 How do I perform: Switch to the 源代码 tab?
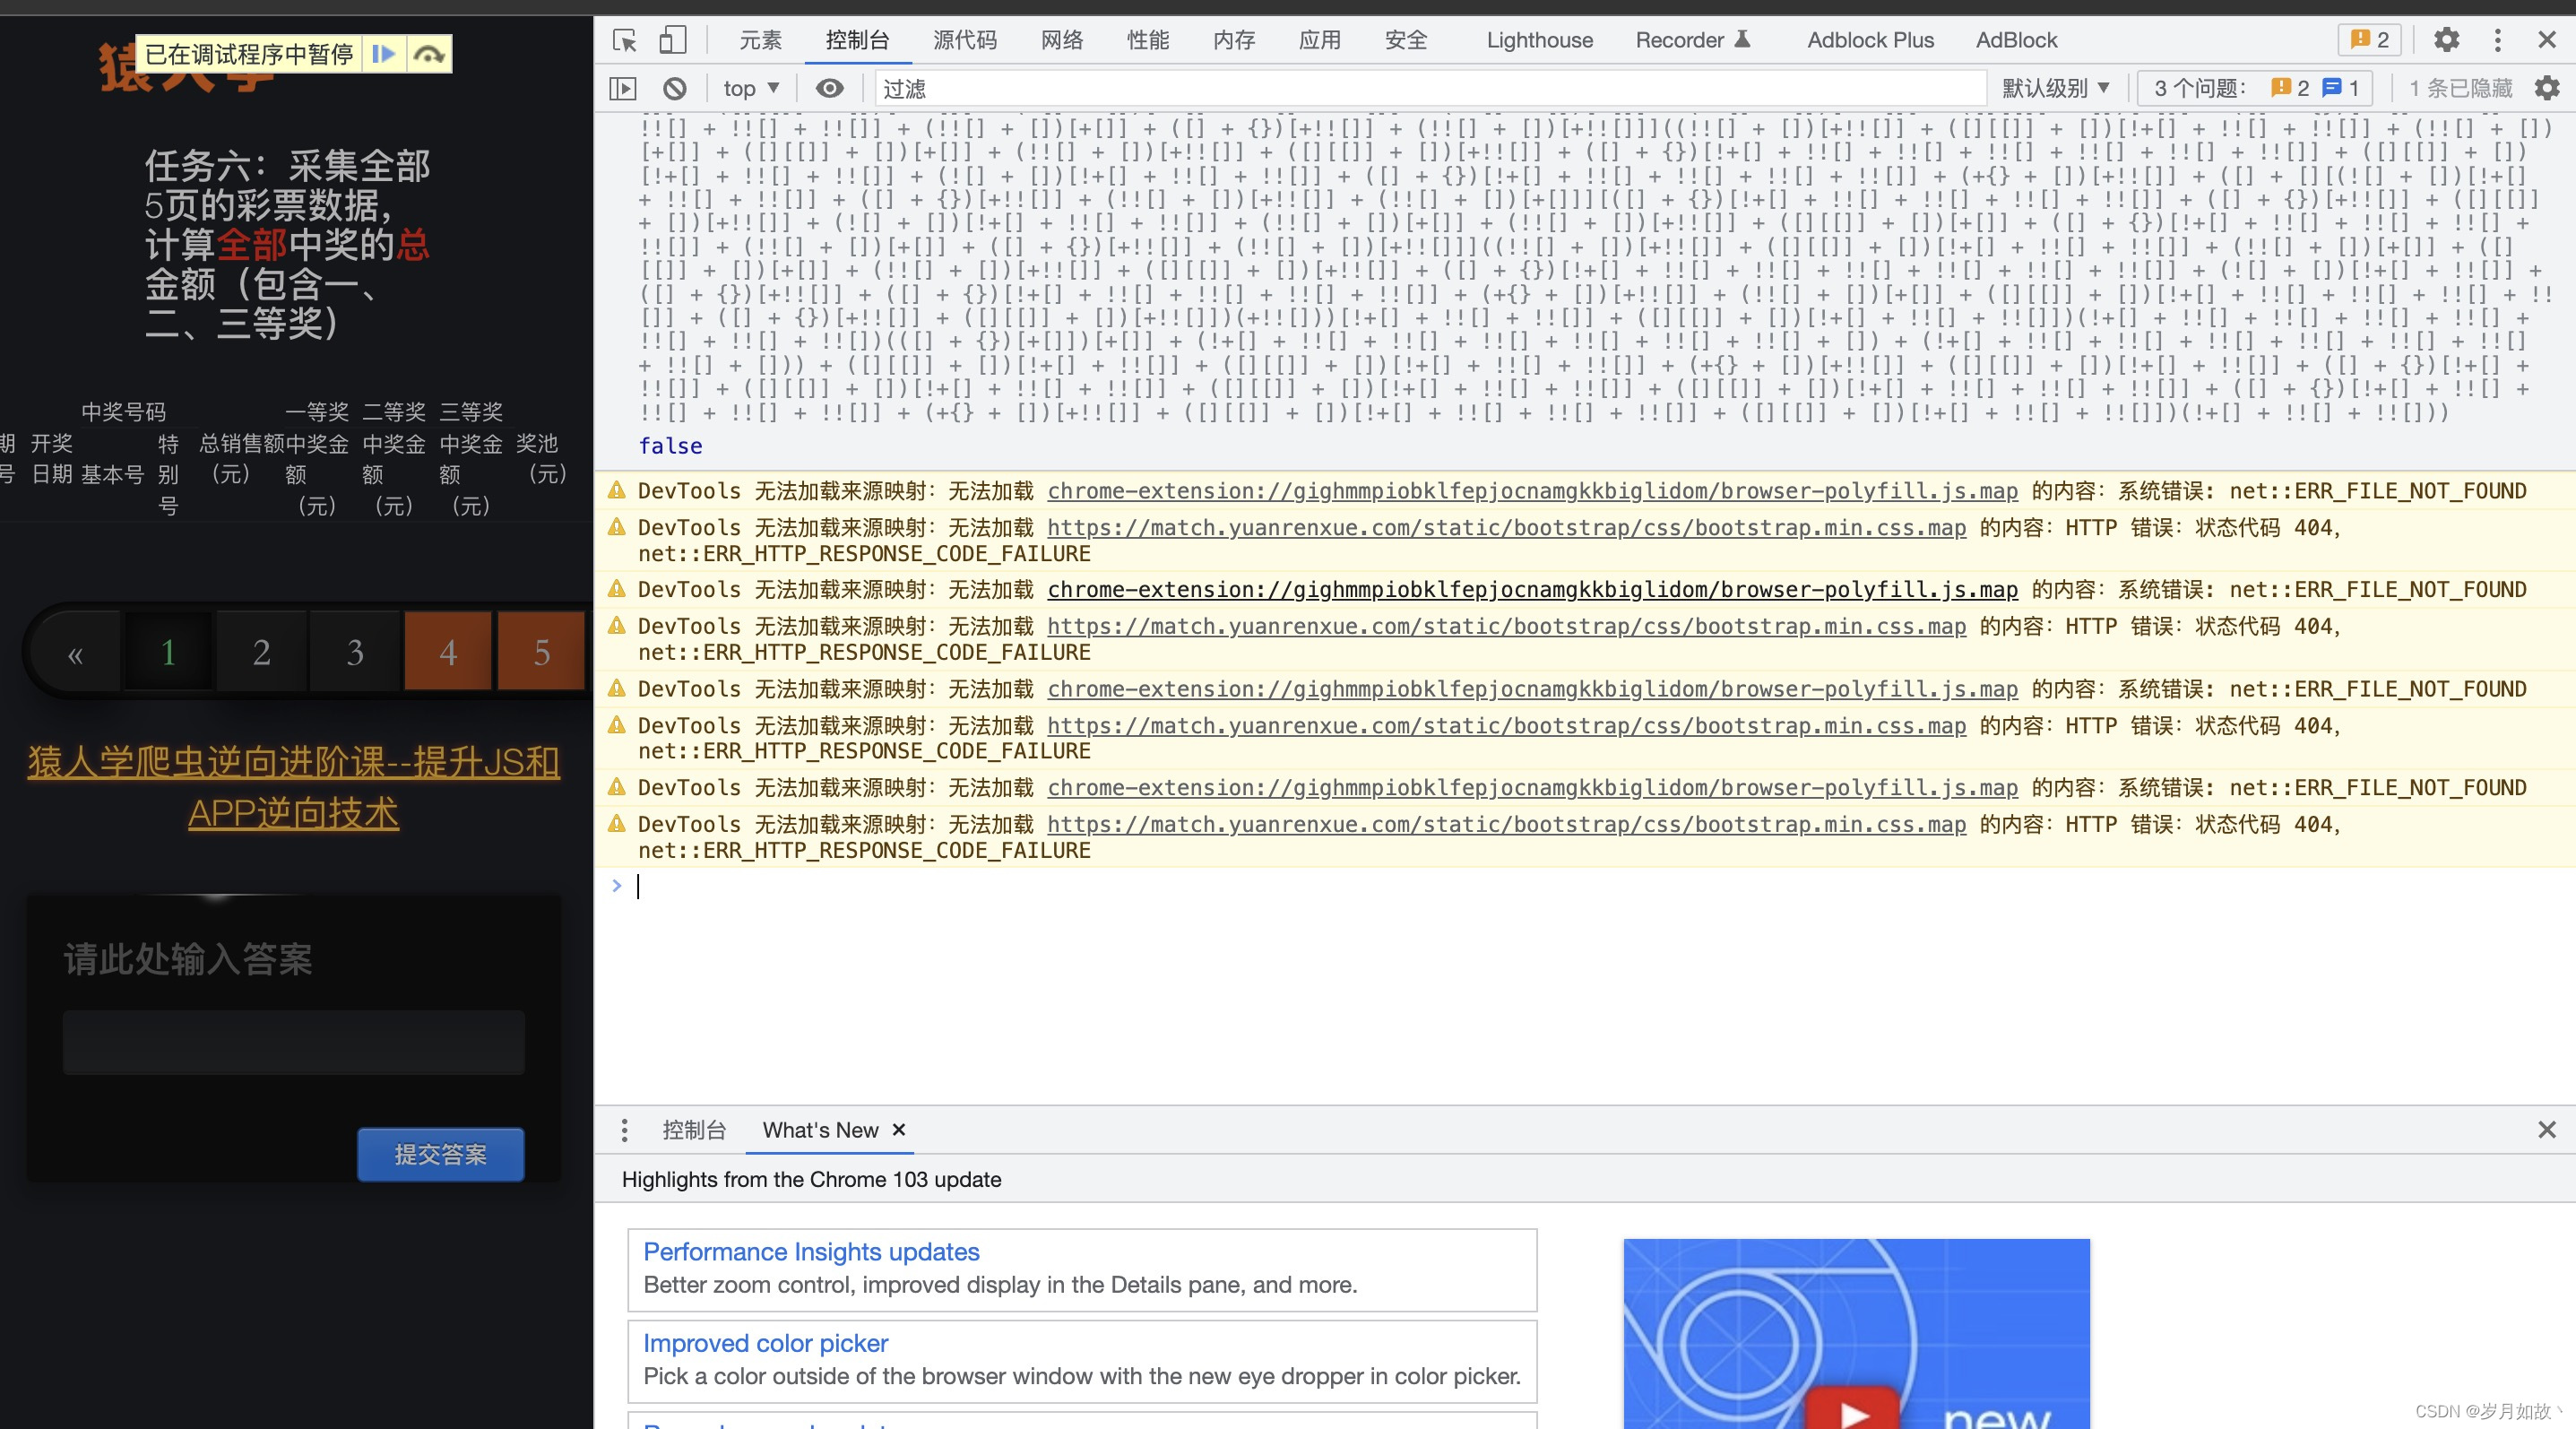tap(964, 40)
